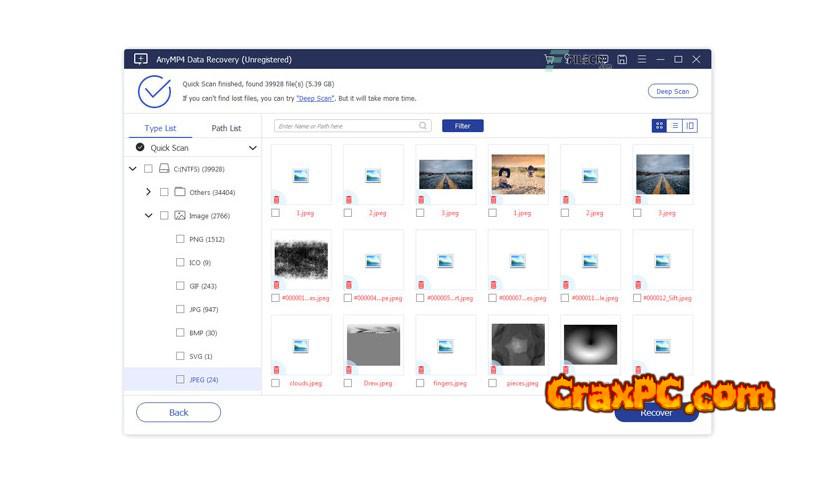
Task: Go back with the Back button
Action: pyautogui.click(x=178, y=412)
